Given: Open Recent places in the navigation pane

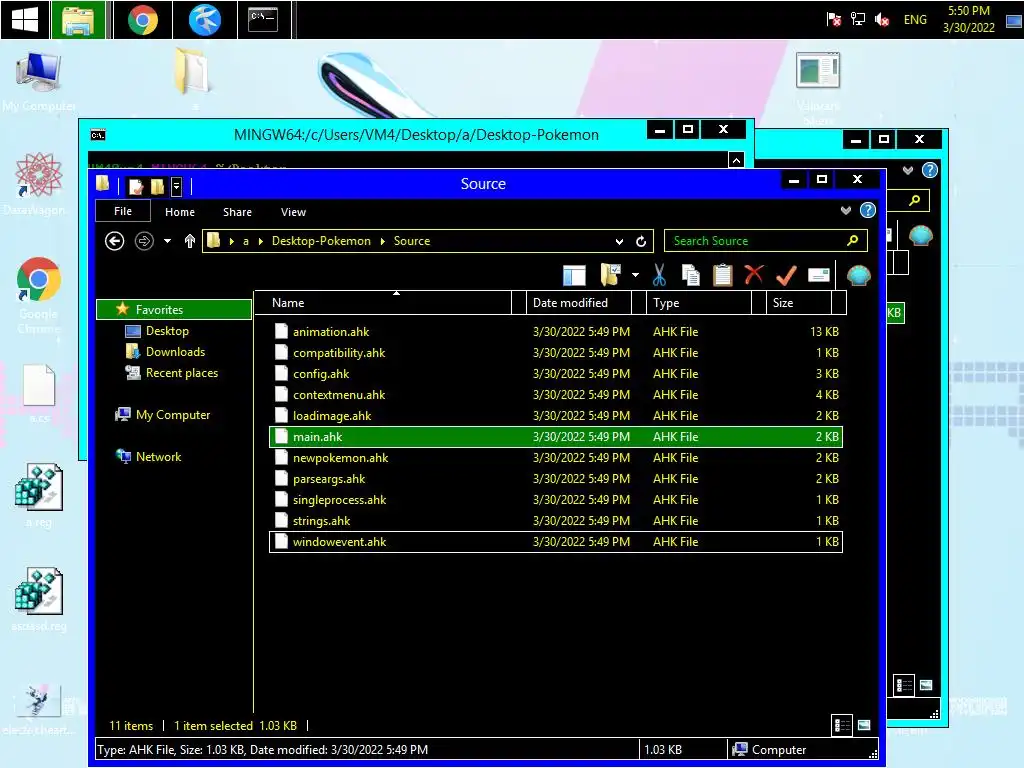Looking at the screenshot, I should (182, 373).
